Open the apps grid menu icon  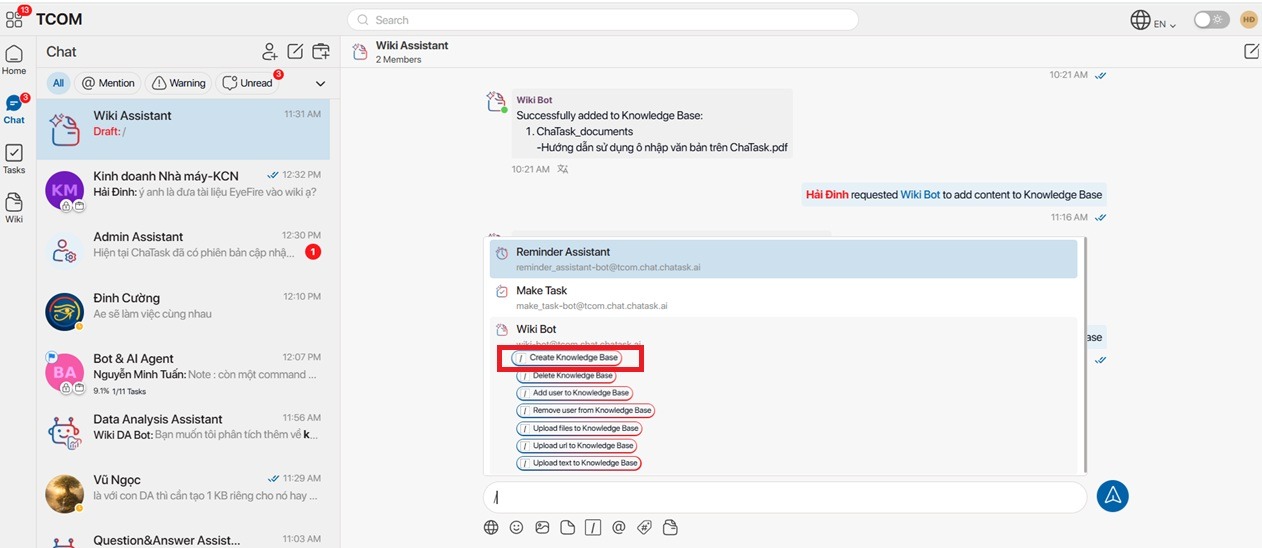[14, 19]
